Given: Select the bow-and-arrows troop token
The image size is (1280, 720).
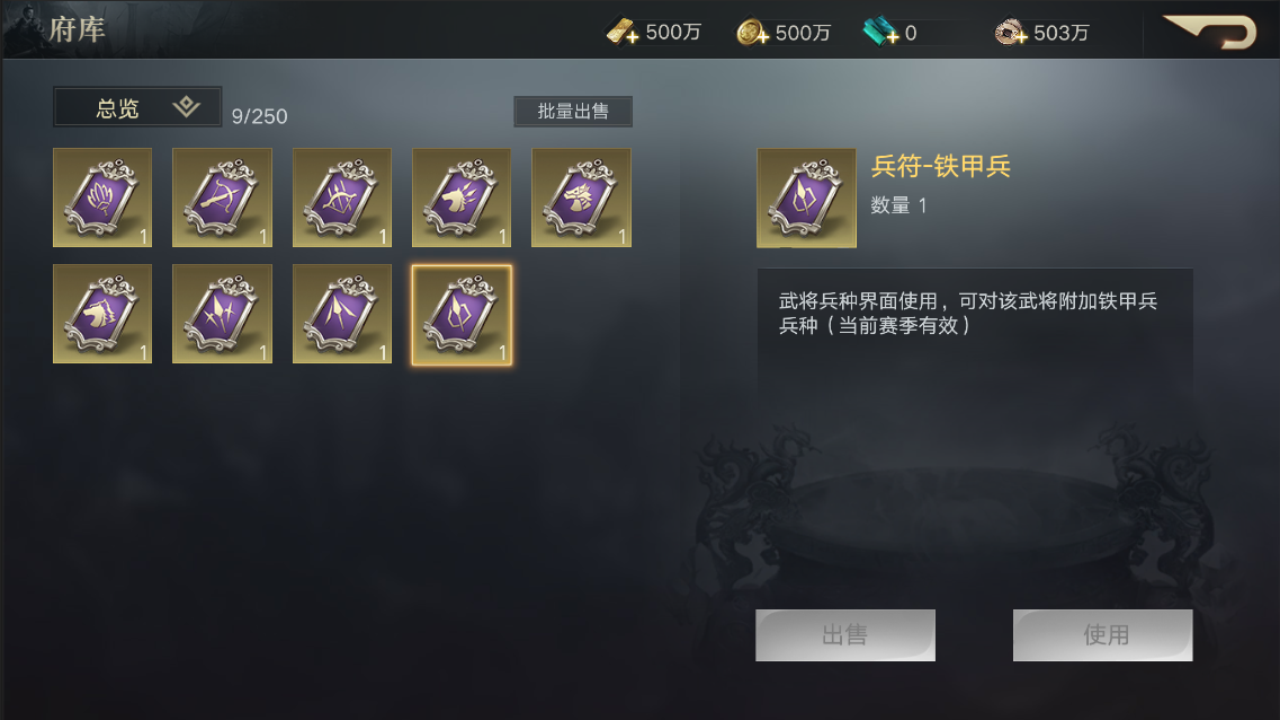Looking at the screenshot, I should 342,197.
